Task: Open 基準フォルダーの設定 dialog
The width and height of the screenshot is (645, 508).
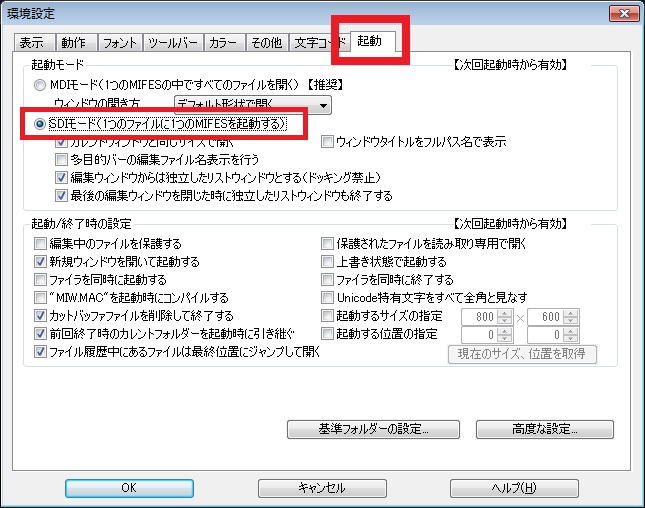Action: [360, 430]
